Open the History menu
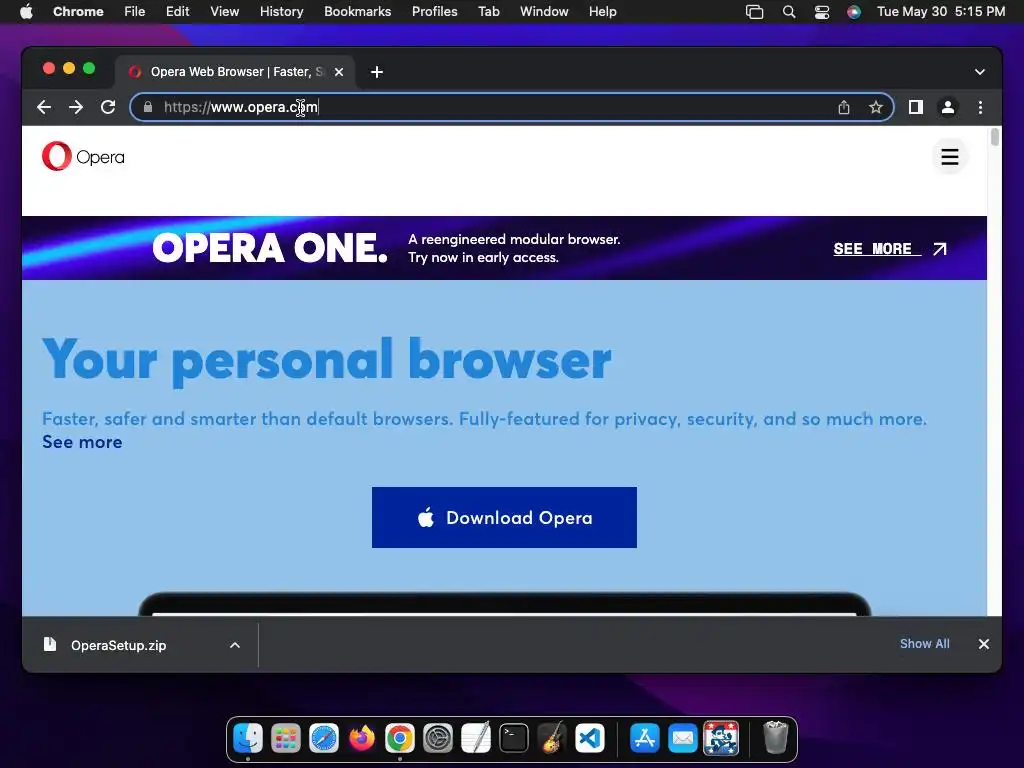1024x768 pixels. (x=281, y=12)
